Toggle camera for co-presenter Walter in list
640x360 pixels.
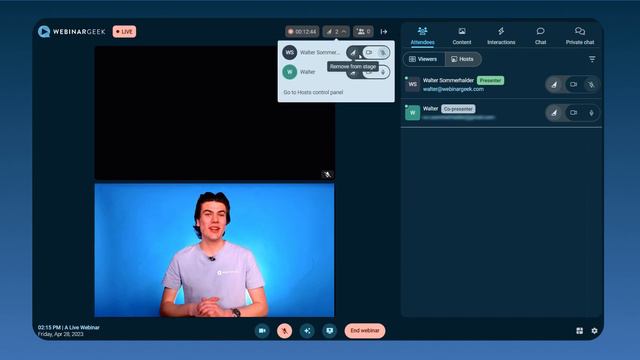(x=573, y=113)
